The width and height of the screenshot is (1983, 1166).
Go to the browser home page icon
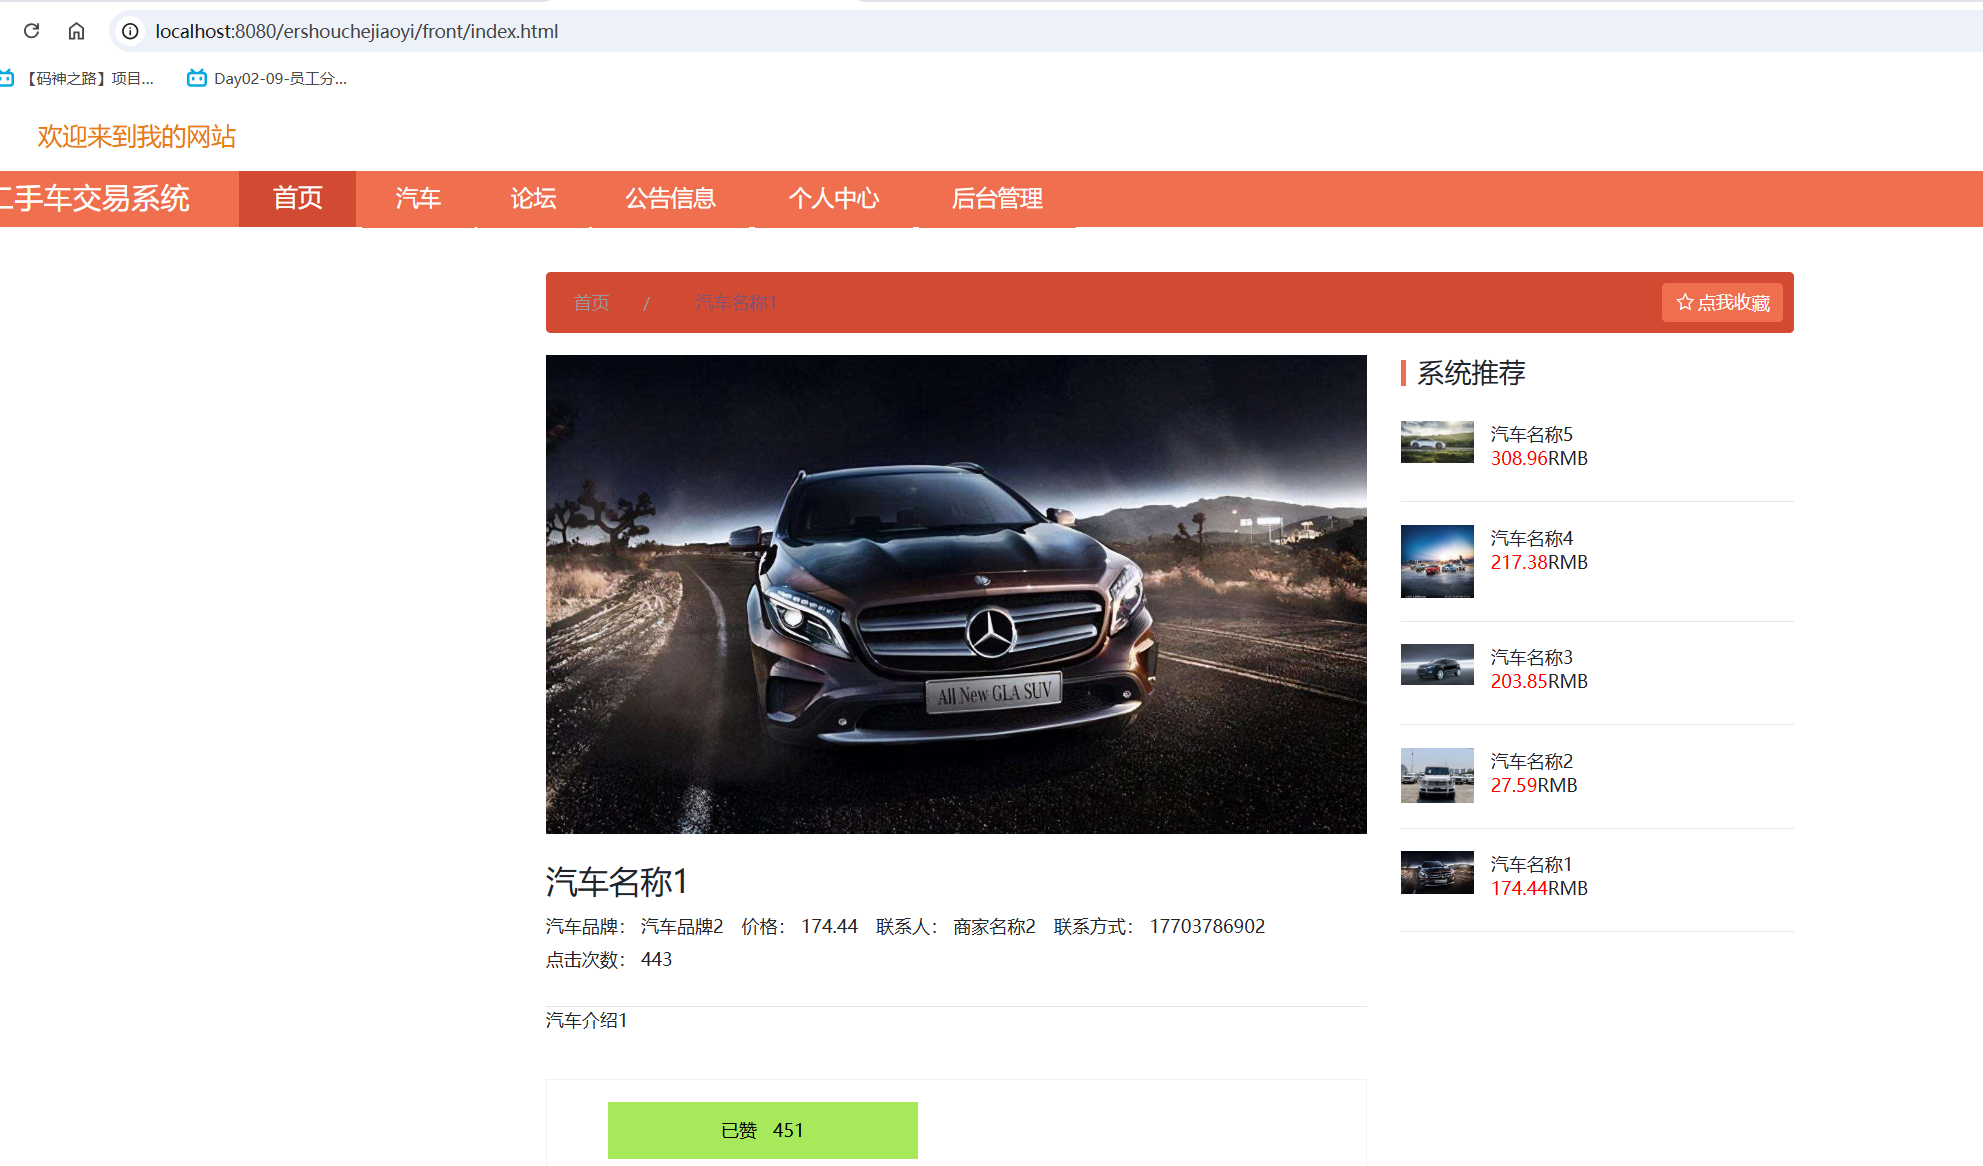(76, 31)
